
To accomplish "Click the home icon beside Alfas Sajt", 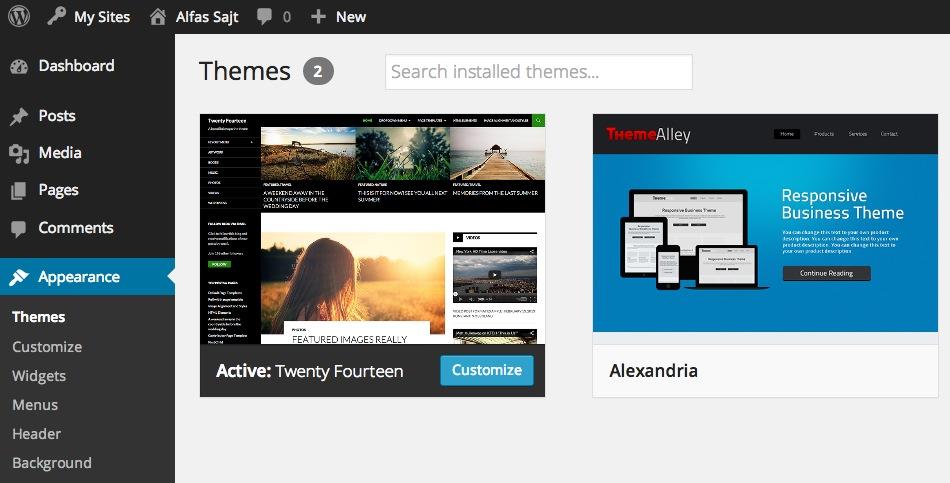I will pyautogui.click(x=158, y=16).
